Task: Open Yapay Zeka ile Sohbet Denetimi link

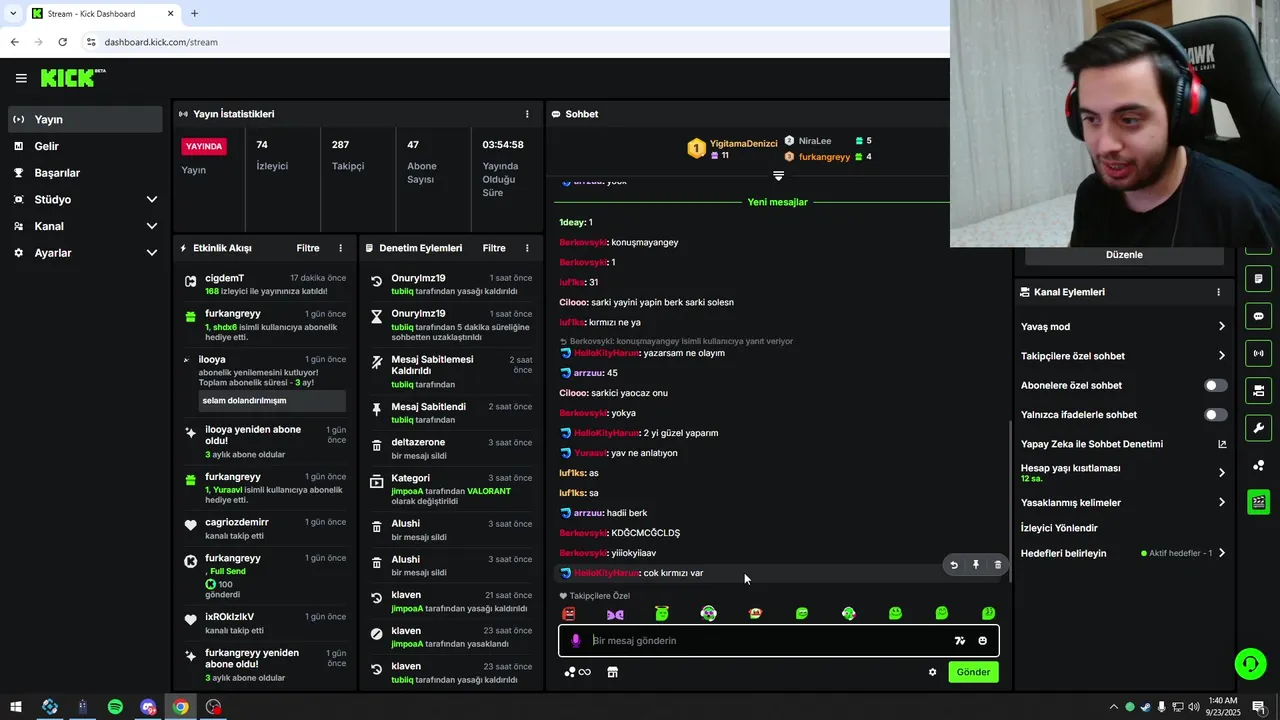Action: [x=1123, y=444]
